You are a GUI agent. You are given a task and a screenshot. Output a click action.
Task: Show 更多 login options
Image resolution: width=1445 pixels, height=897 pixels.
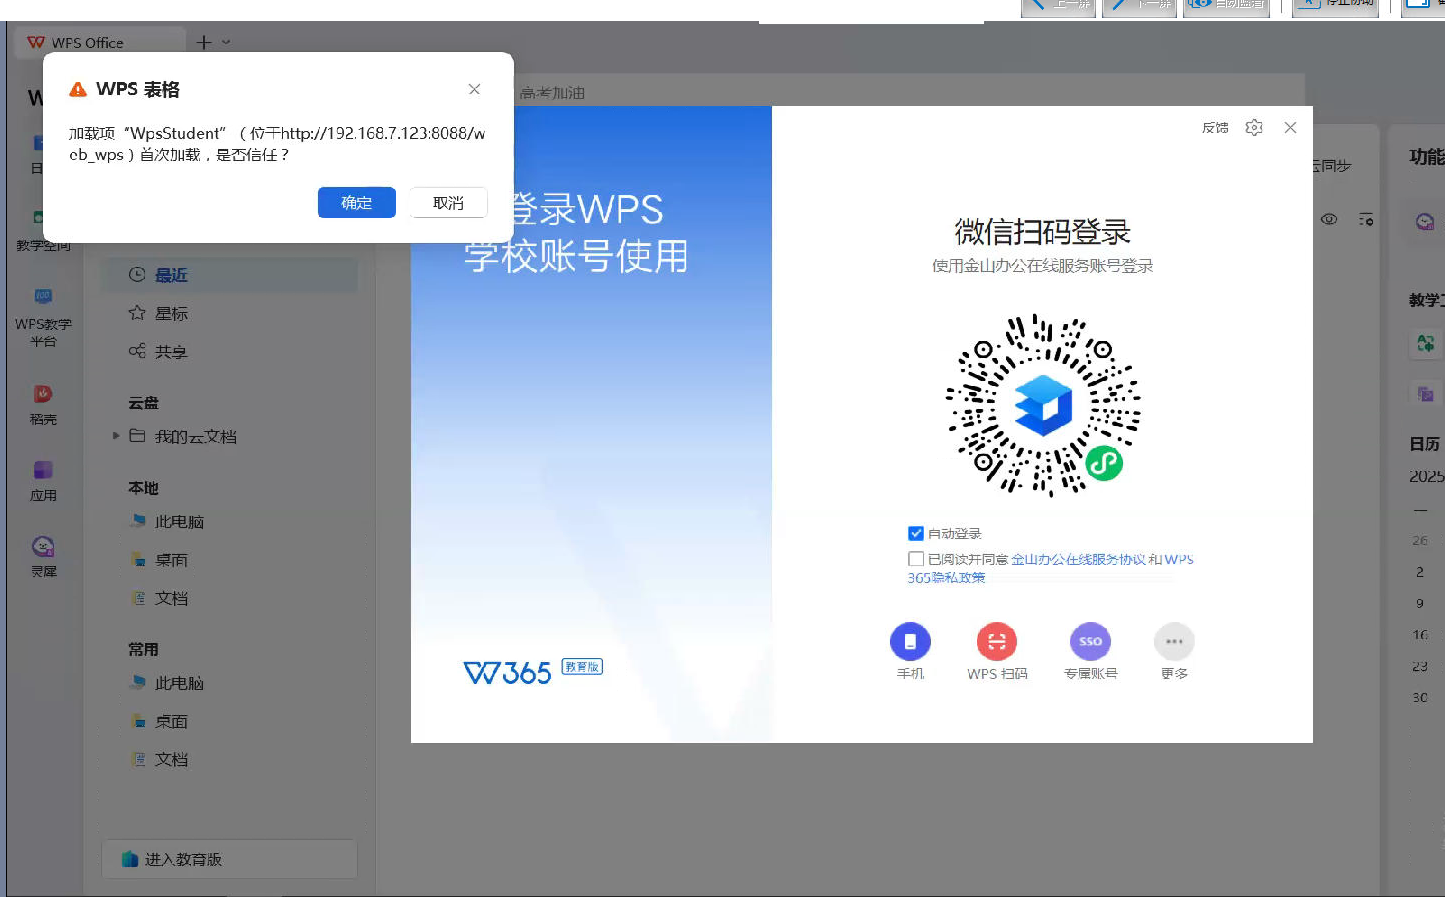tap(1174, 642)
